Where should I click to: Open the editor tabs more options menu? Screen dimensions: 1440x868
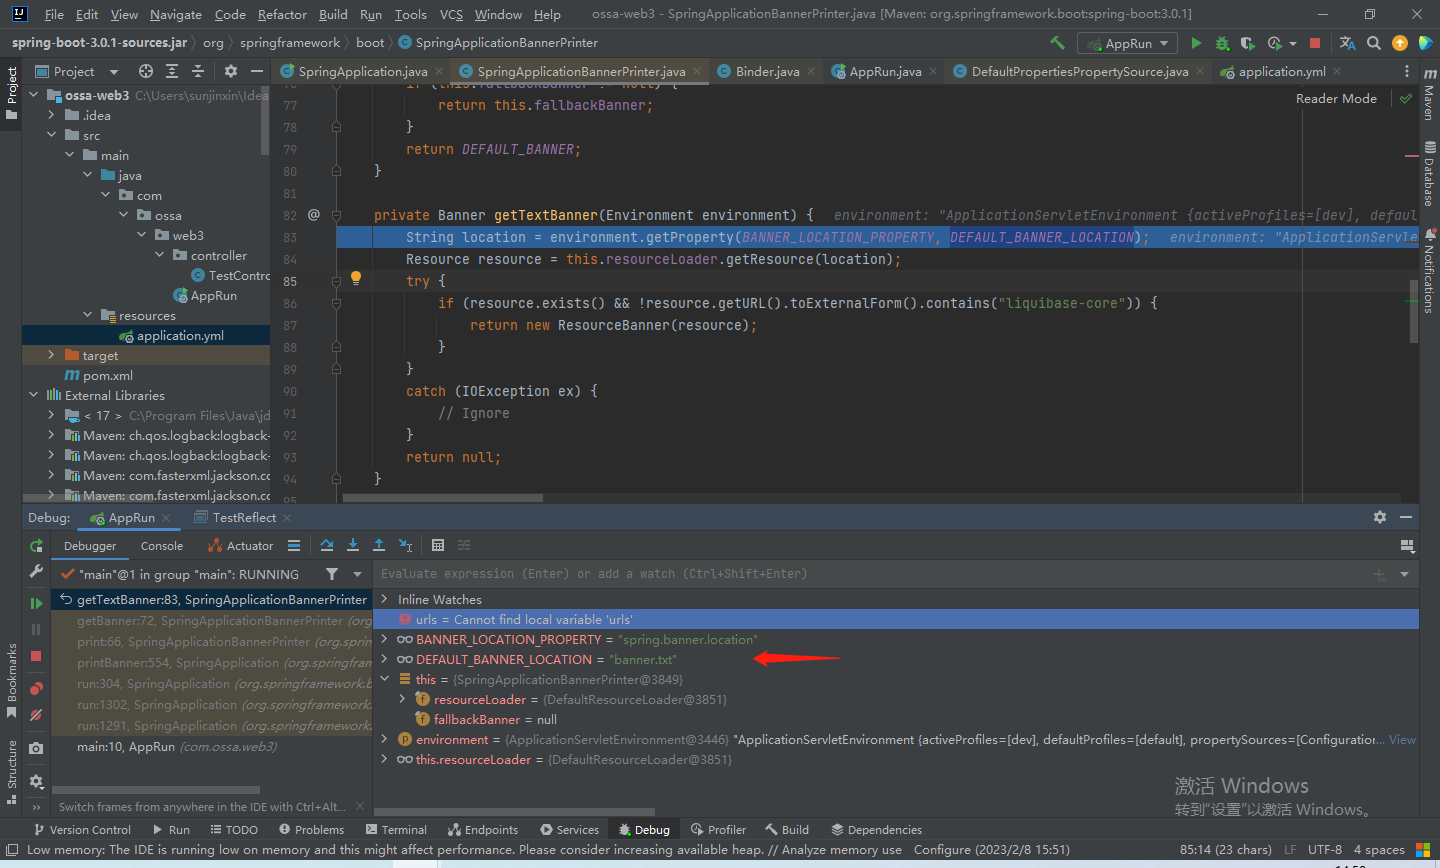click(1407, 71)
